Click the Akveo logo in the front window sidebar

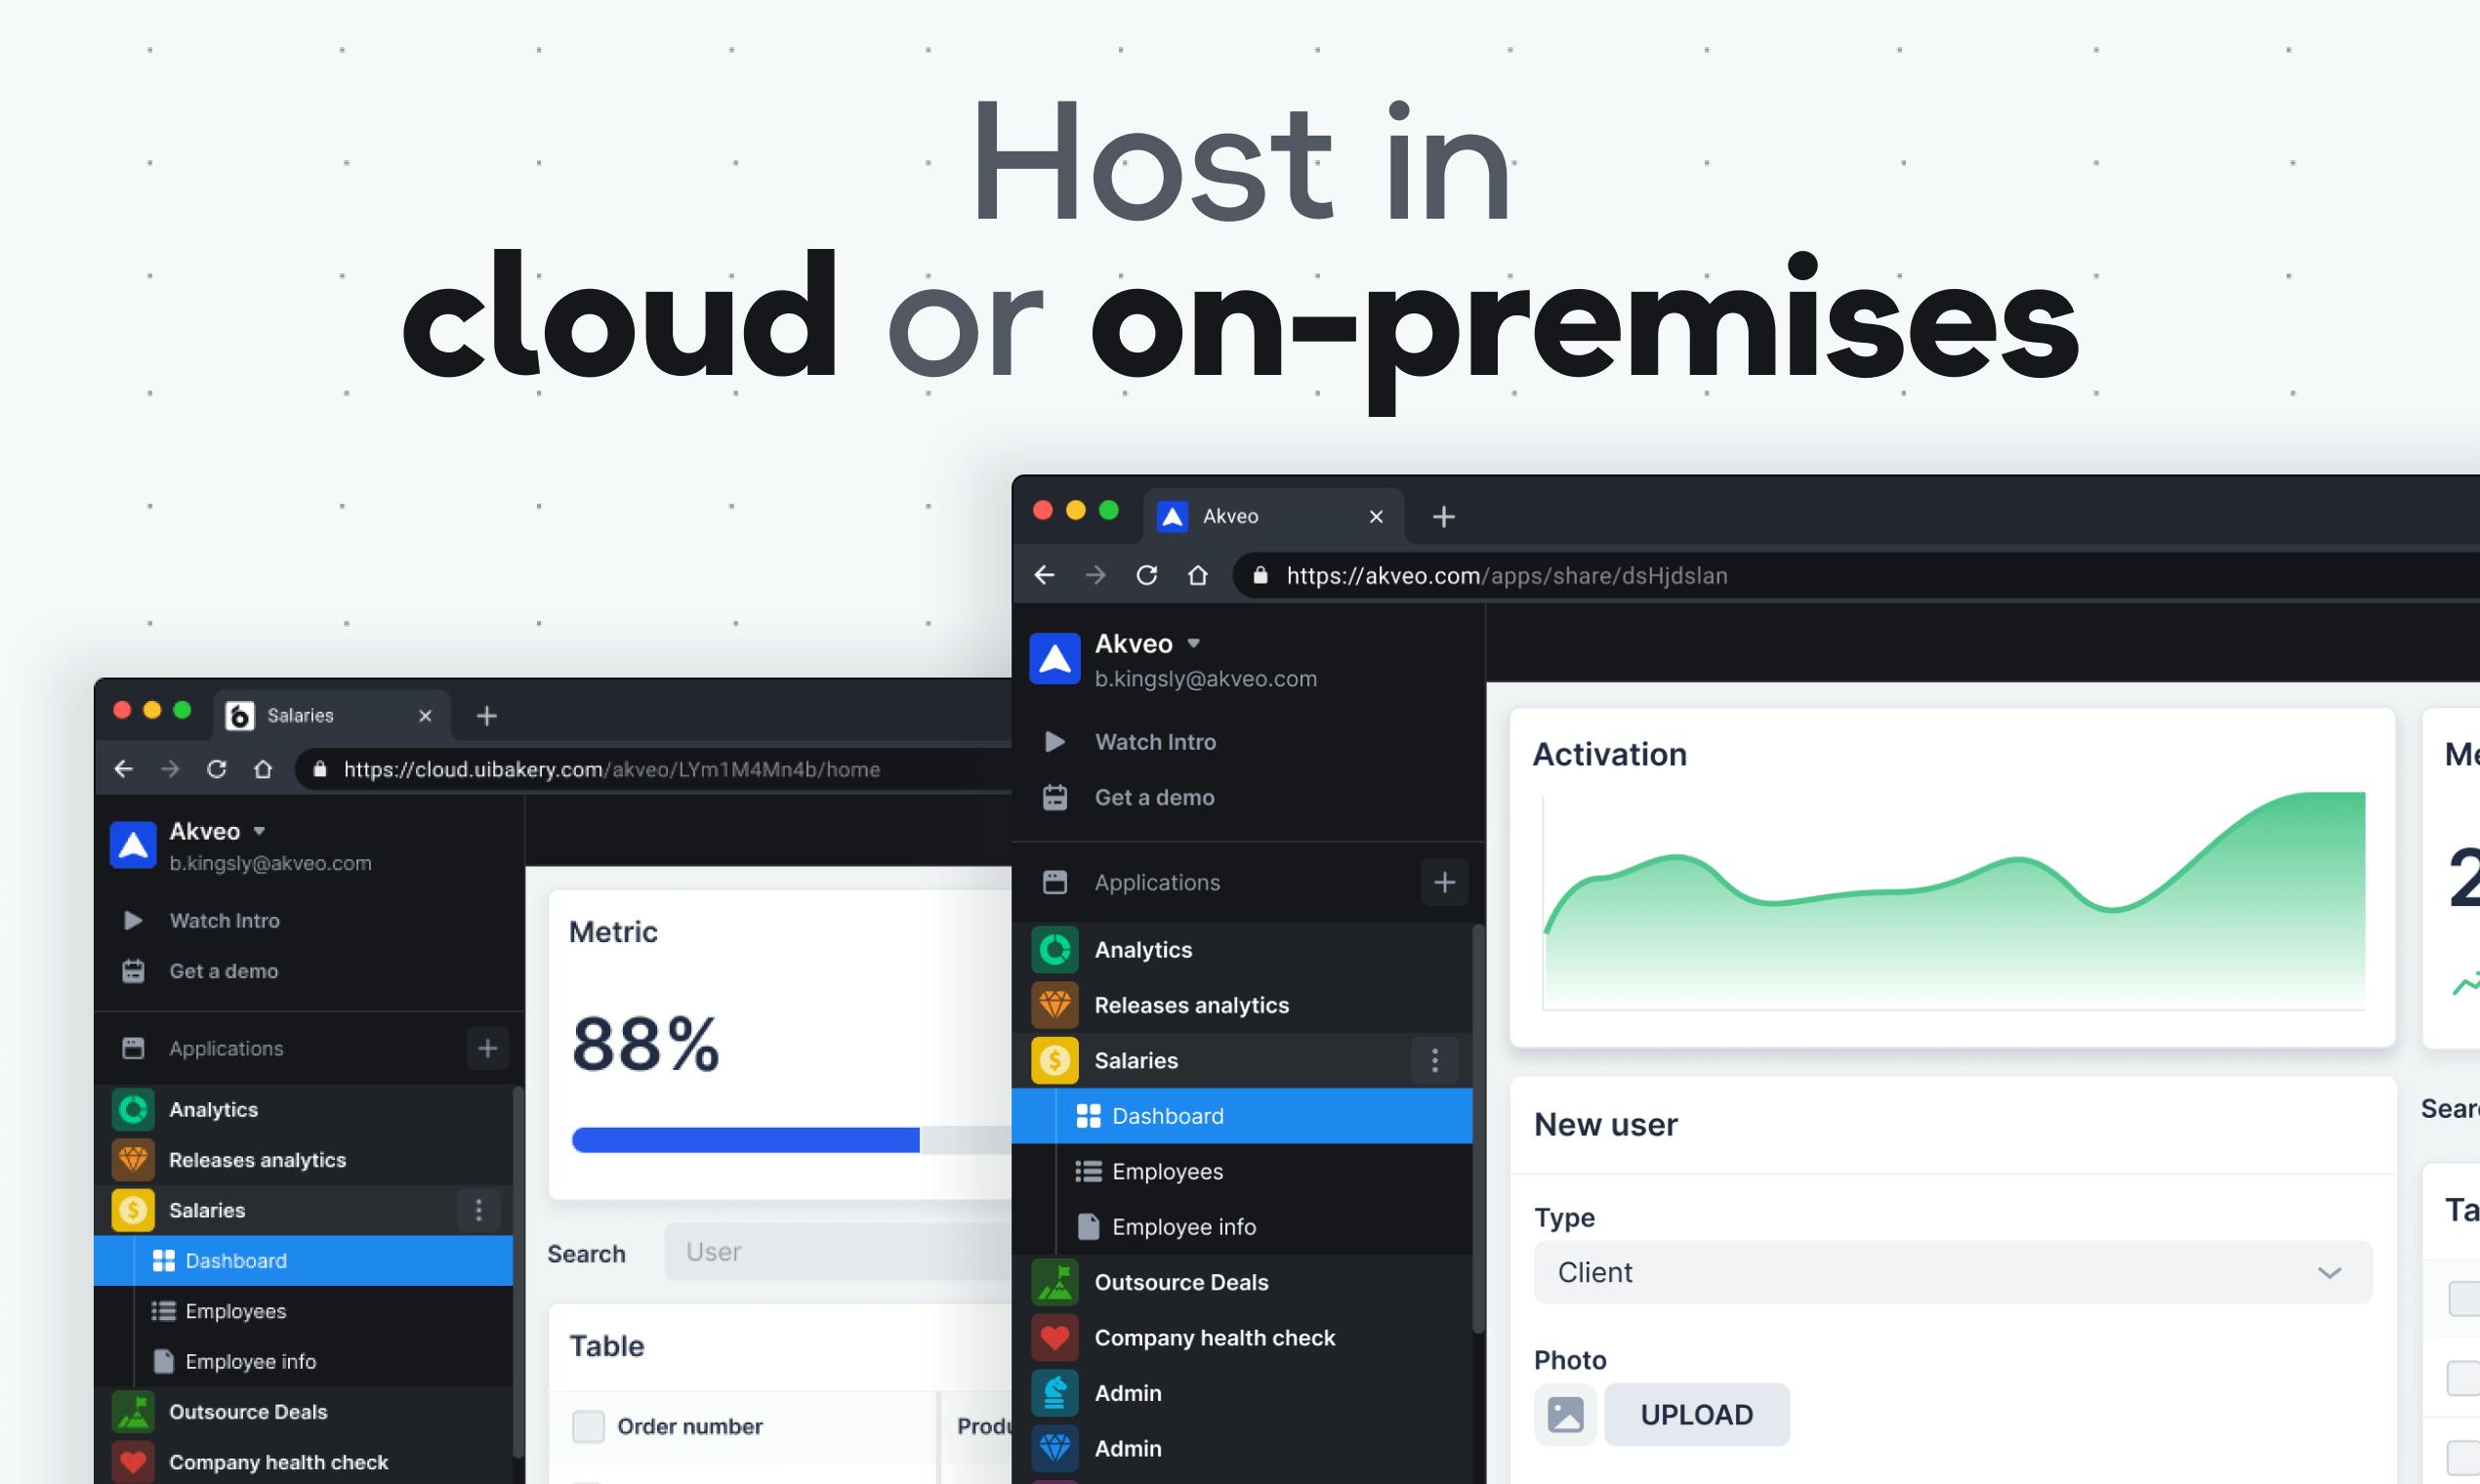[x=1055, y=659]
